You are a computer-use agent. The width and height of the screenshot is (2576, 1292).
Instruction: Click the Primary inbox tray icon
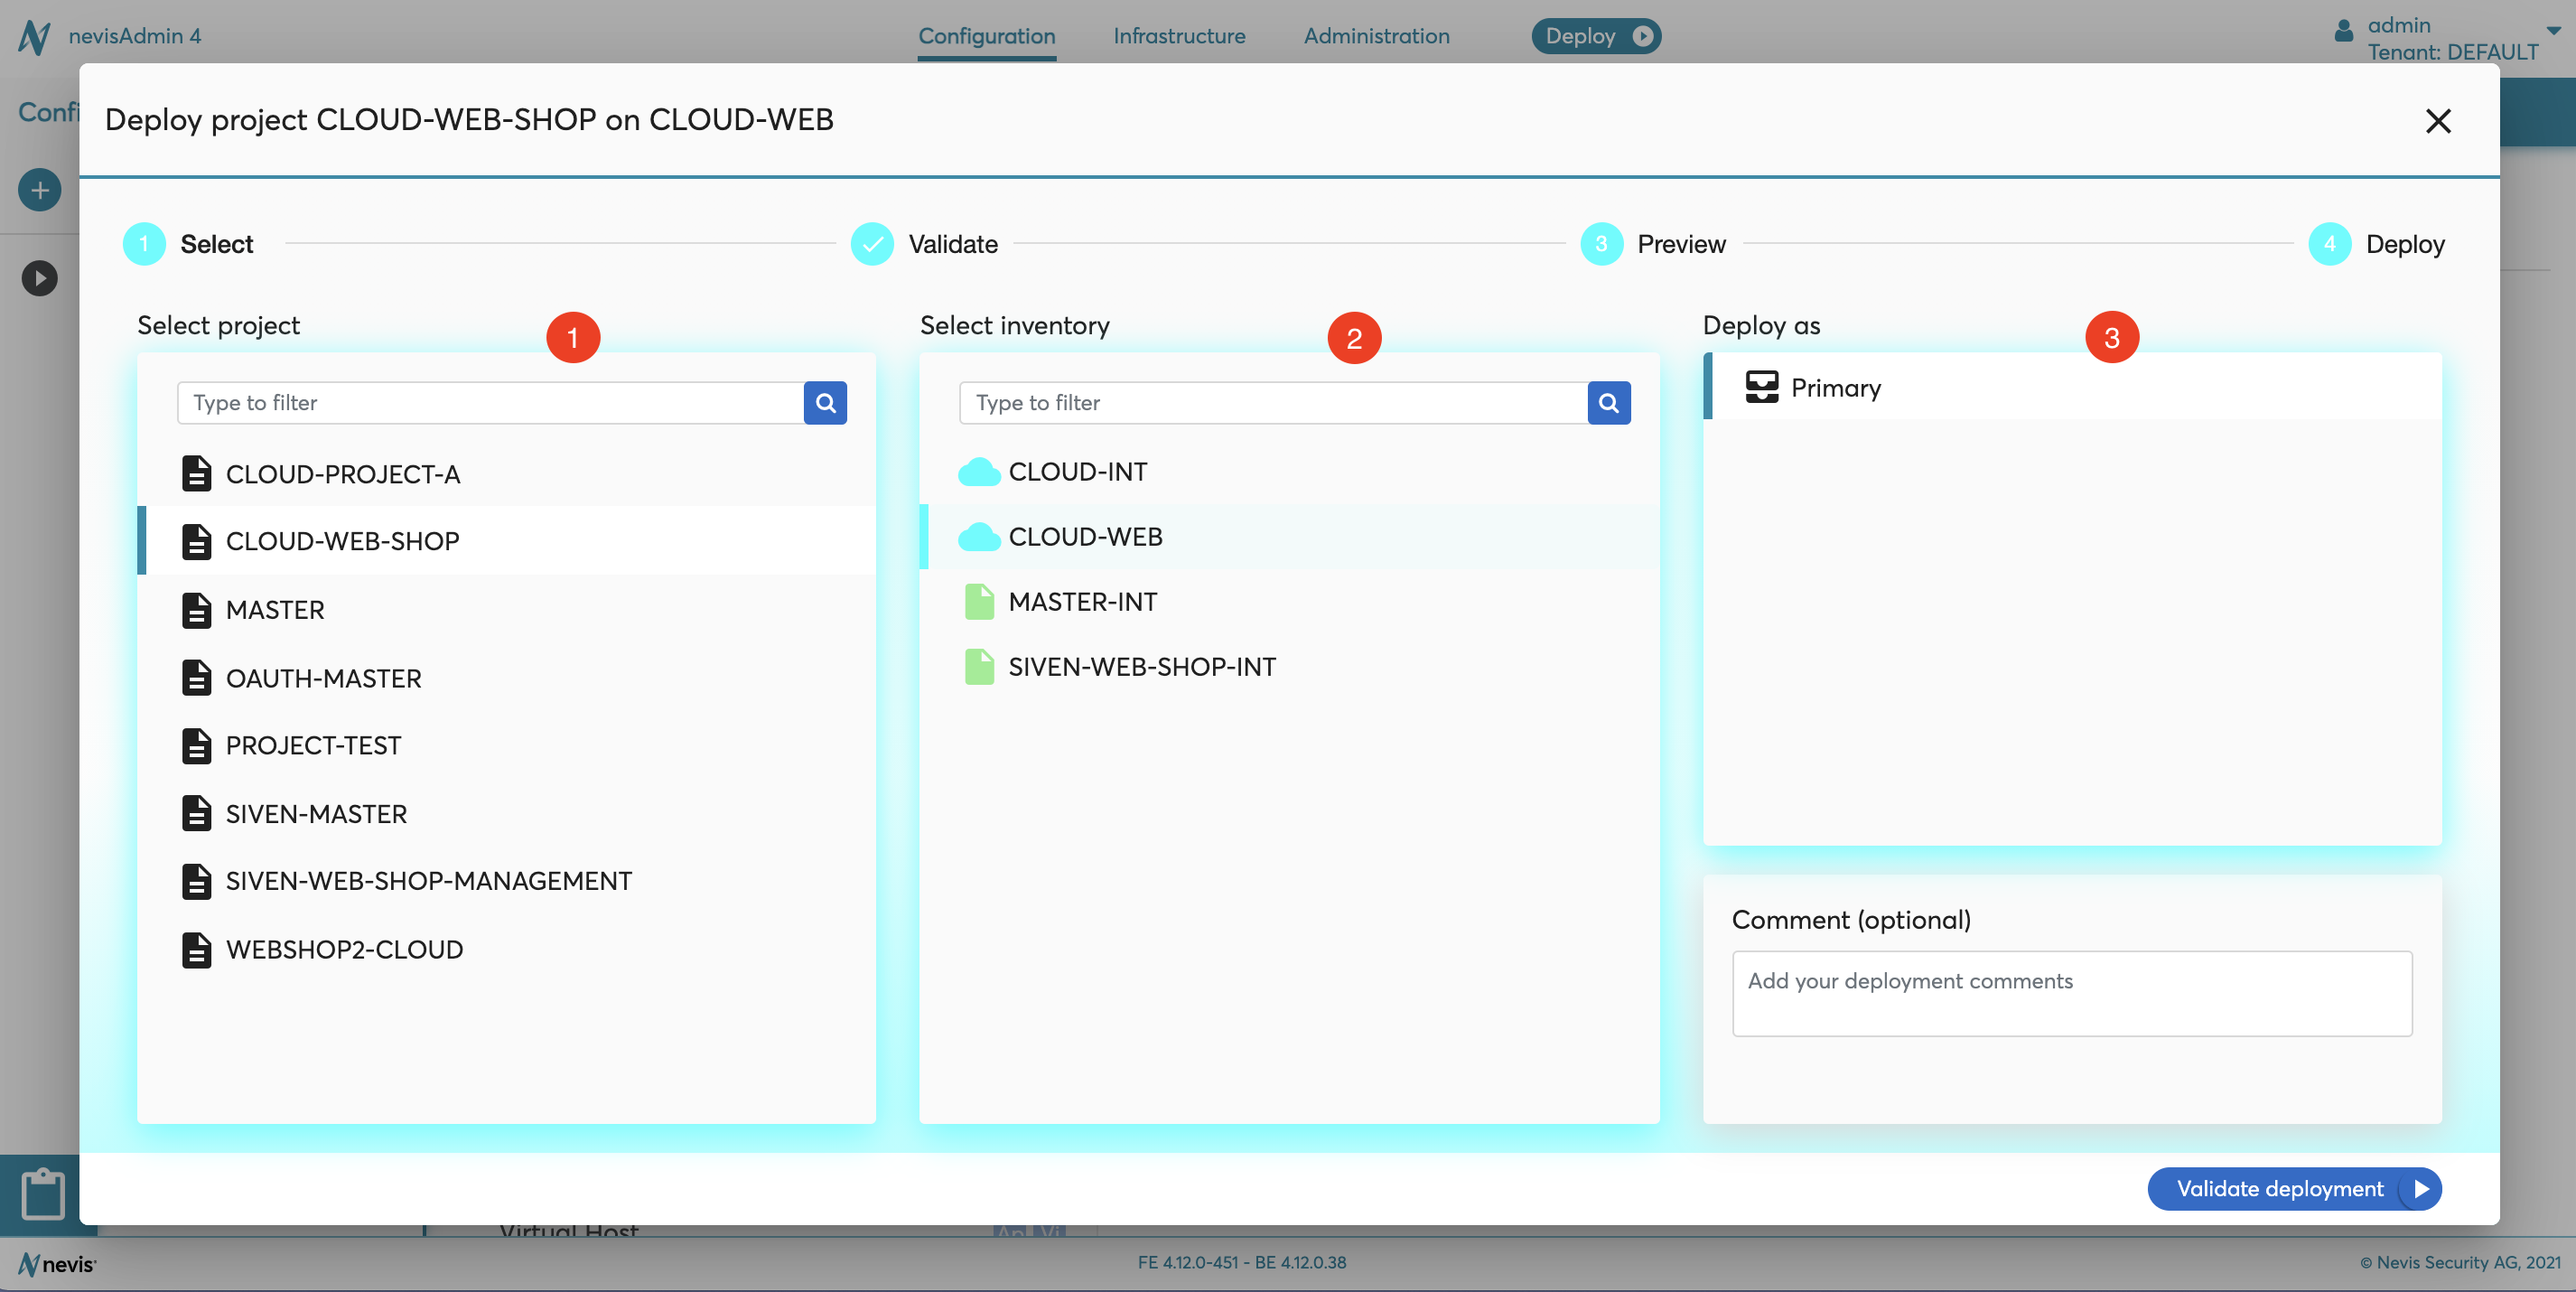pos(1761,387)
